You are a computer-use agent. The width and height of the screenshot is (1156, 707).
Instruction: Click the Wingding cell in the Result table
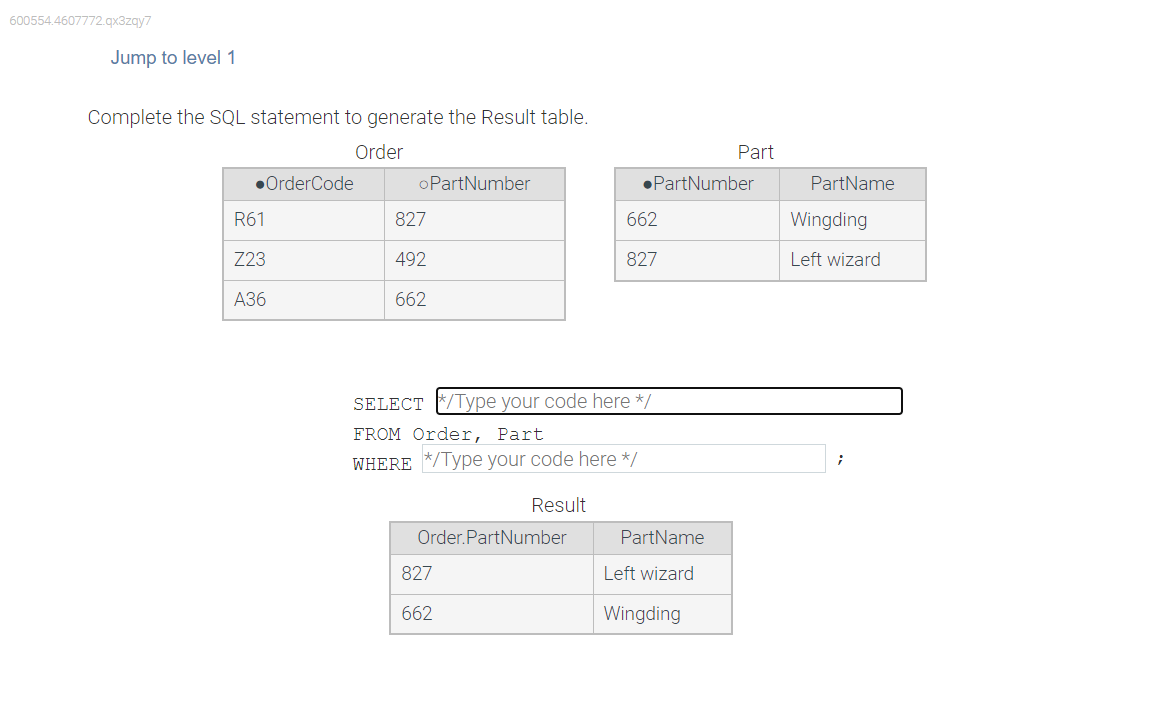[641, 613]
